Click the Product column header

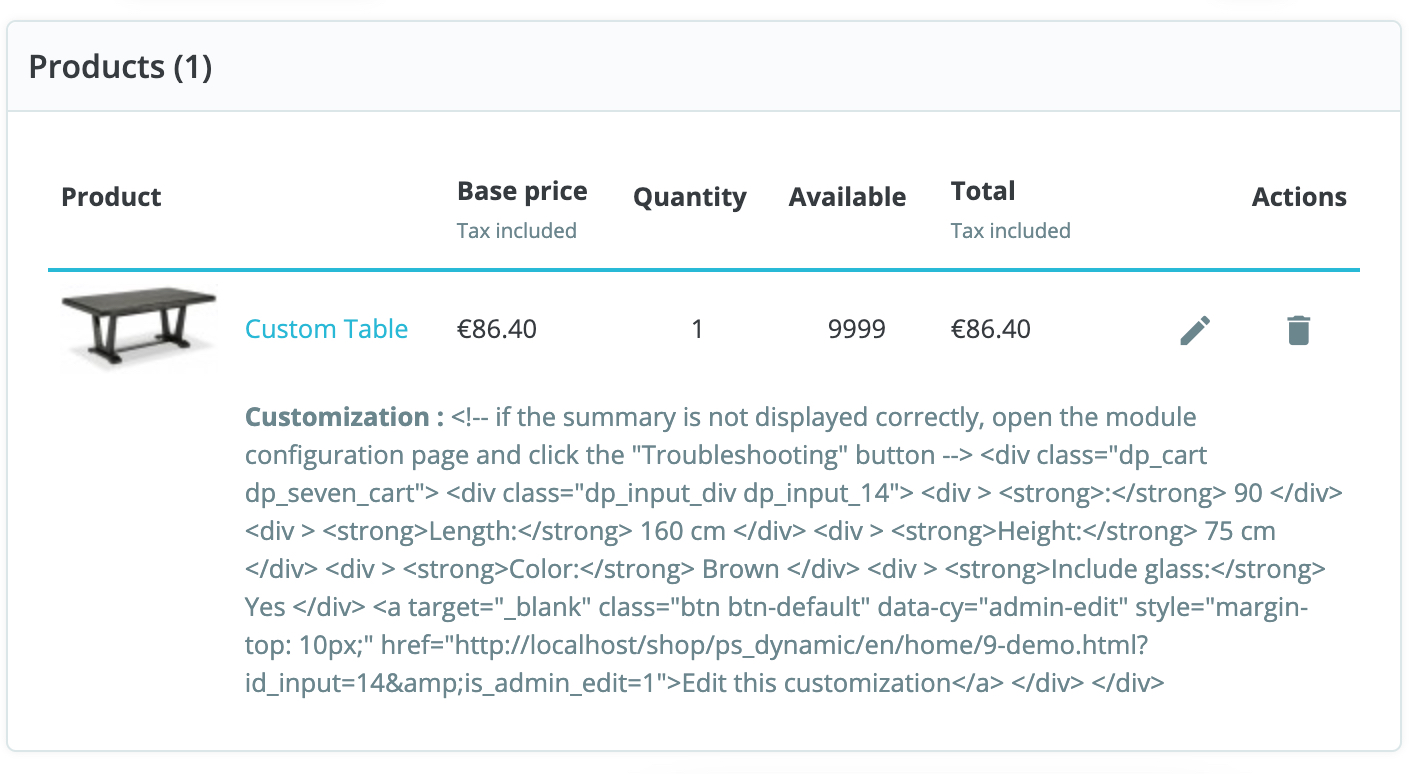pyautogui.click(x=111, y=197)
